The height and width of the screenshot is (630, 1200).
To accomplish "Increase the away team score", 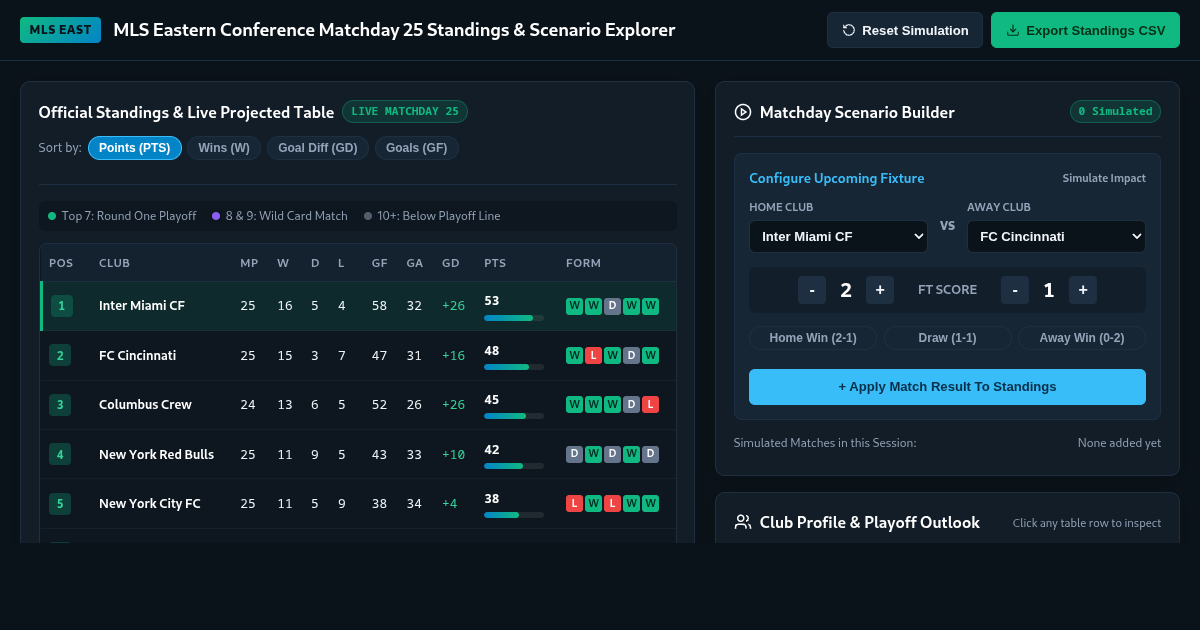I will pyautogui.click(x=1083, y=290).
